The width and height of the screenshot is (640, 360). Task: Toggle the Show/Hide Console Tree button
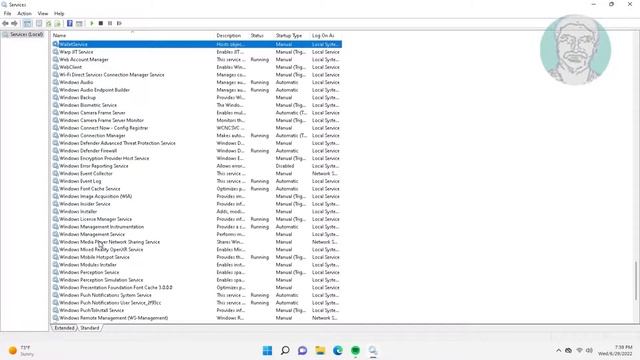[x=27, y=24]
